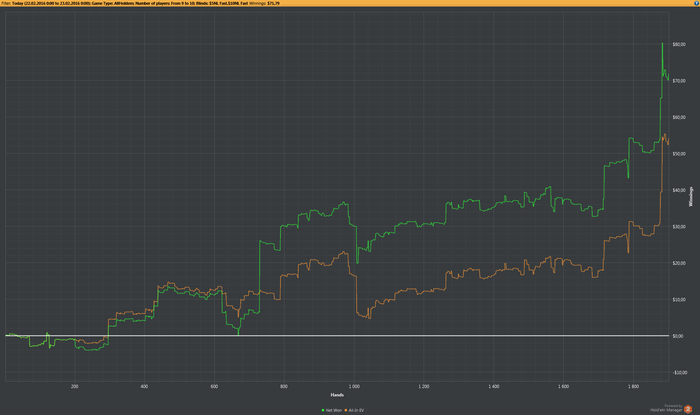Click the $10.00 axis label

679,299
